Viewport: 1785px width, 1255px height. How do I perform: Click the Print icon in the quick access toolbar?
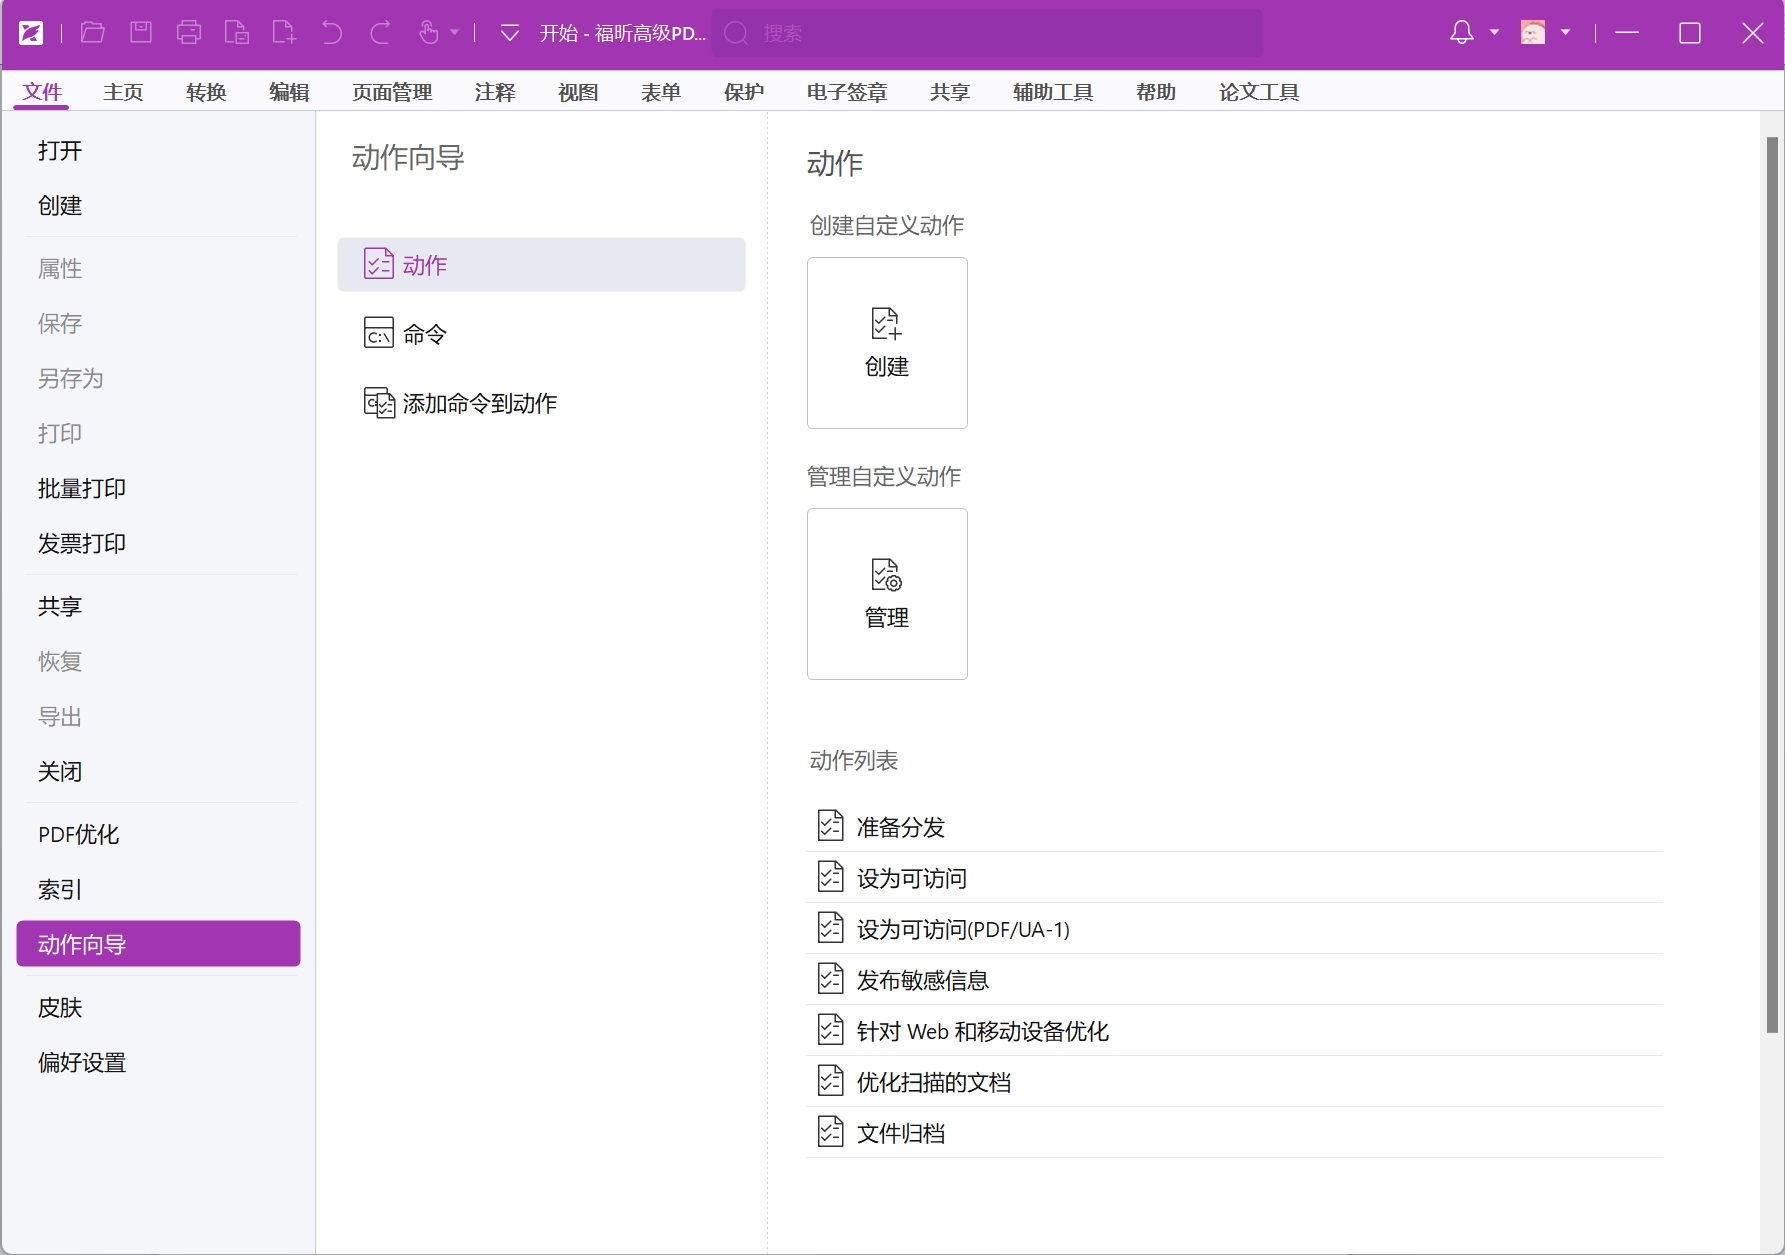[x=189, y=33]
